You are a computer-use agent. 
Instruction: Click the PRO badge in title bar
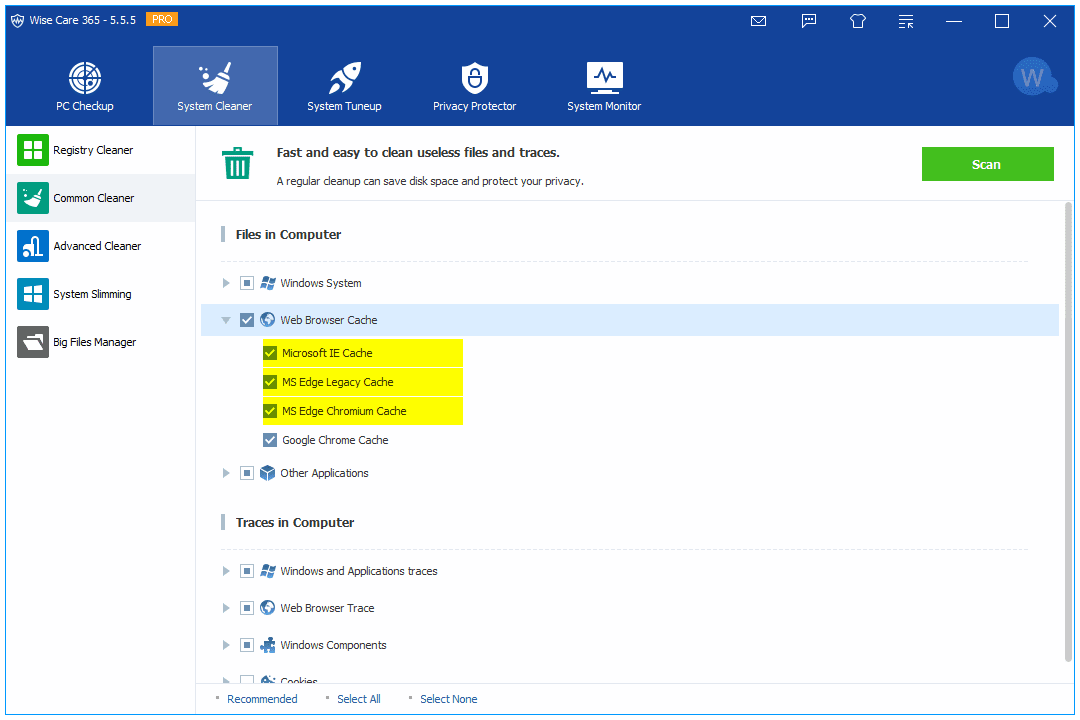click(x=162, y=19)
